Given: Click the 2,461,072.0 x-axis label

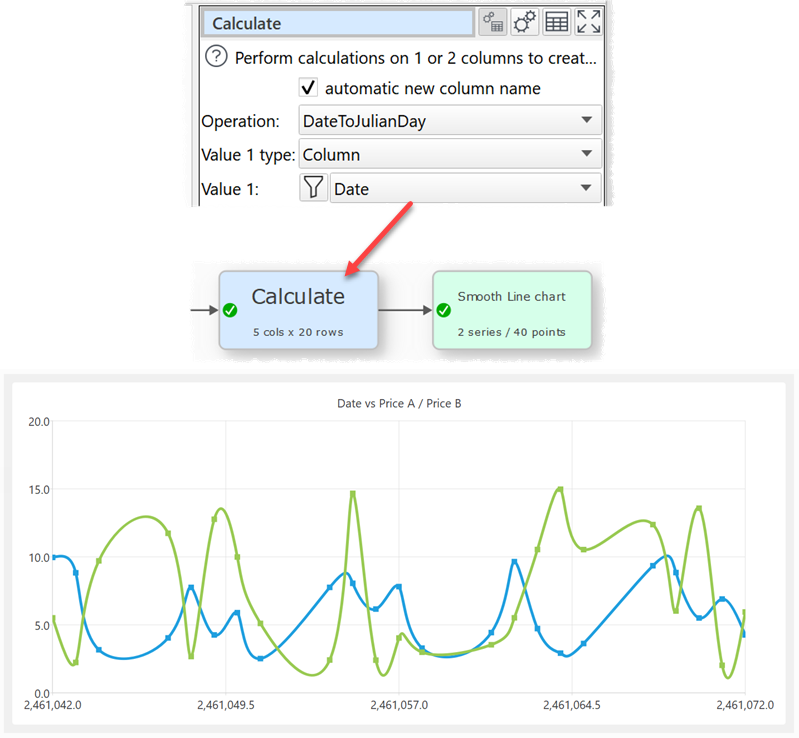Looking at the screenshot, I should coord(745,705).
